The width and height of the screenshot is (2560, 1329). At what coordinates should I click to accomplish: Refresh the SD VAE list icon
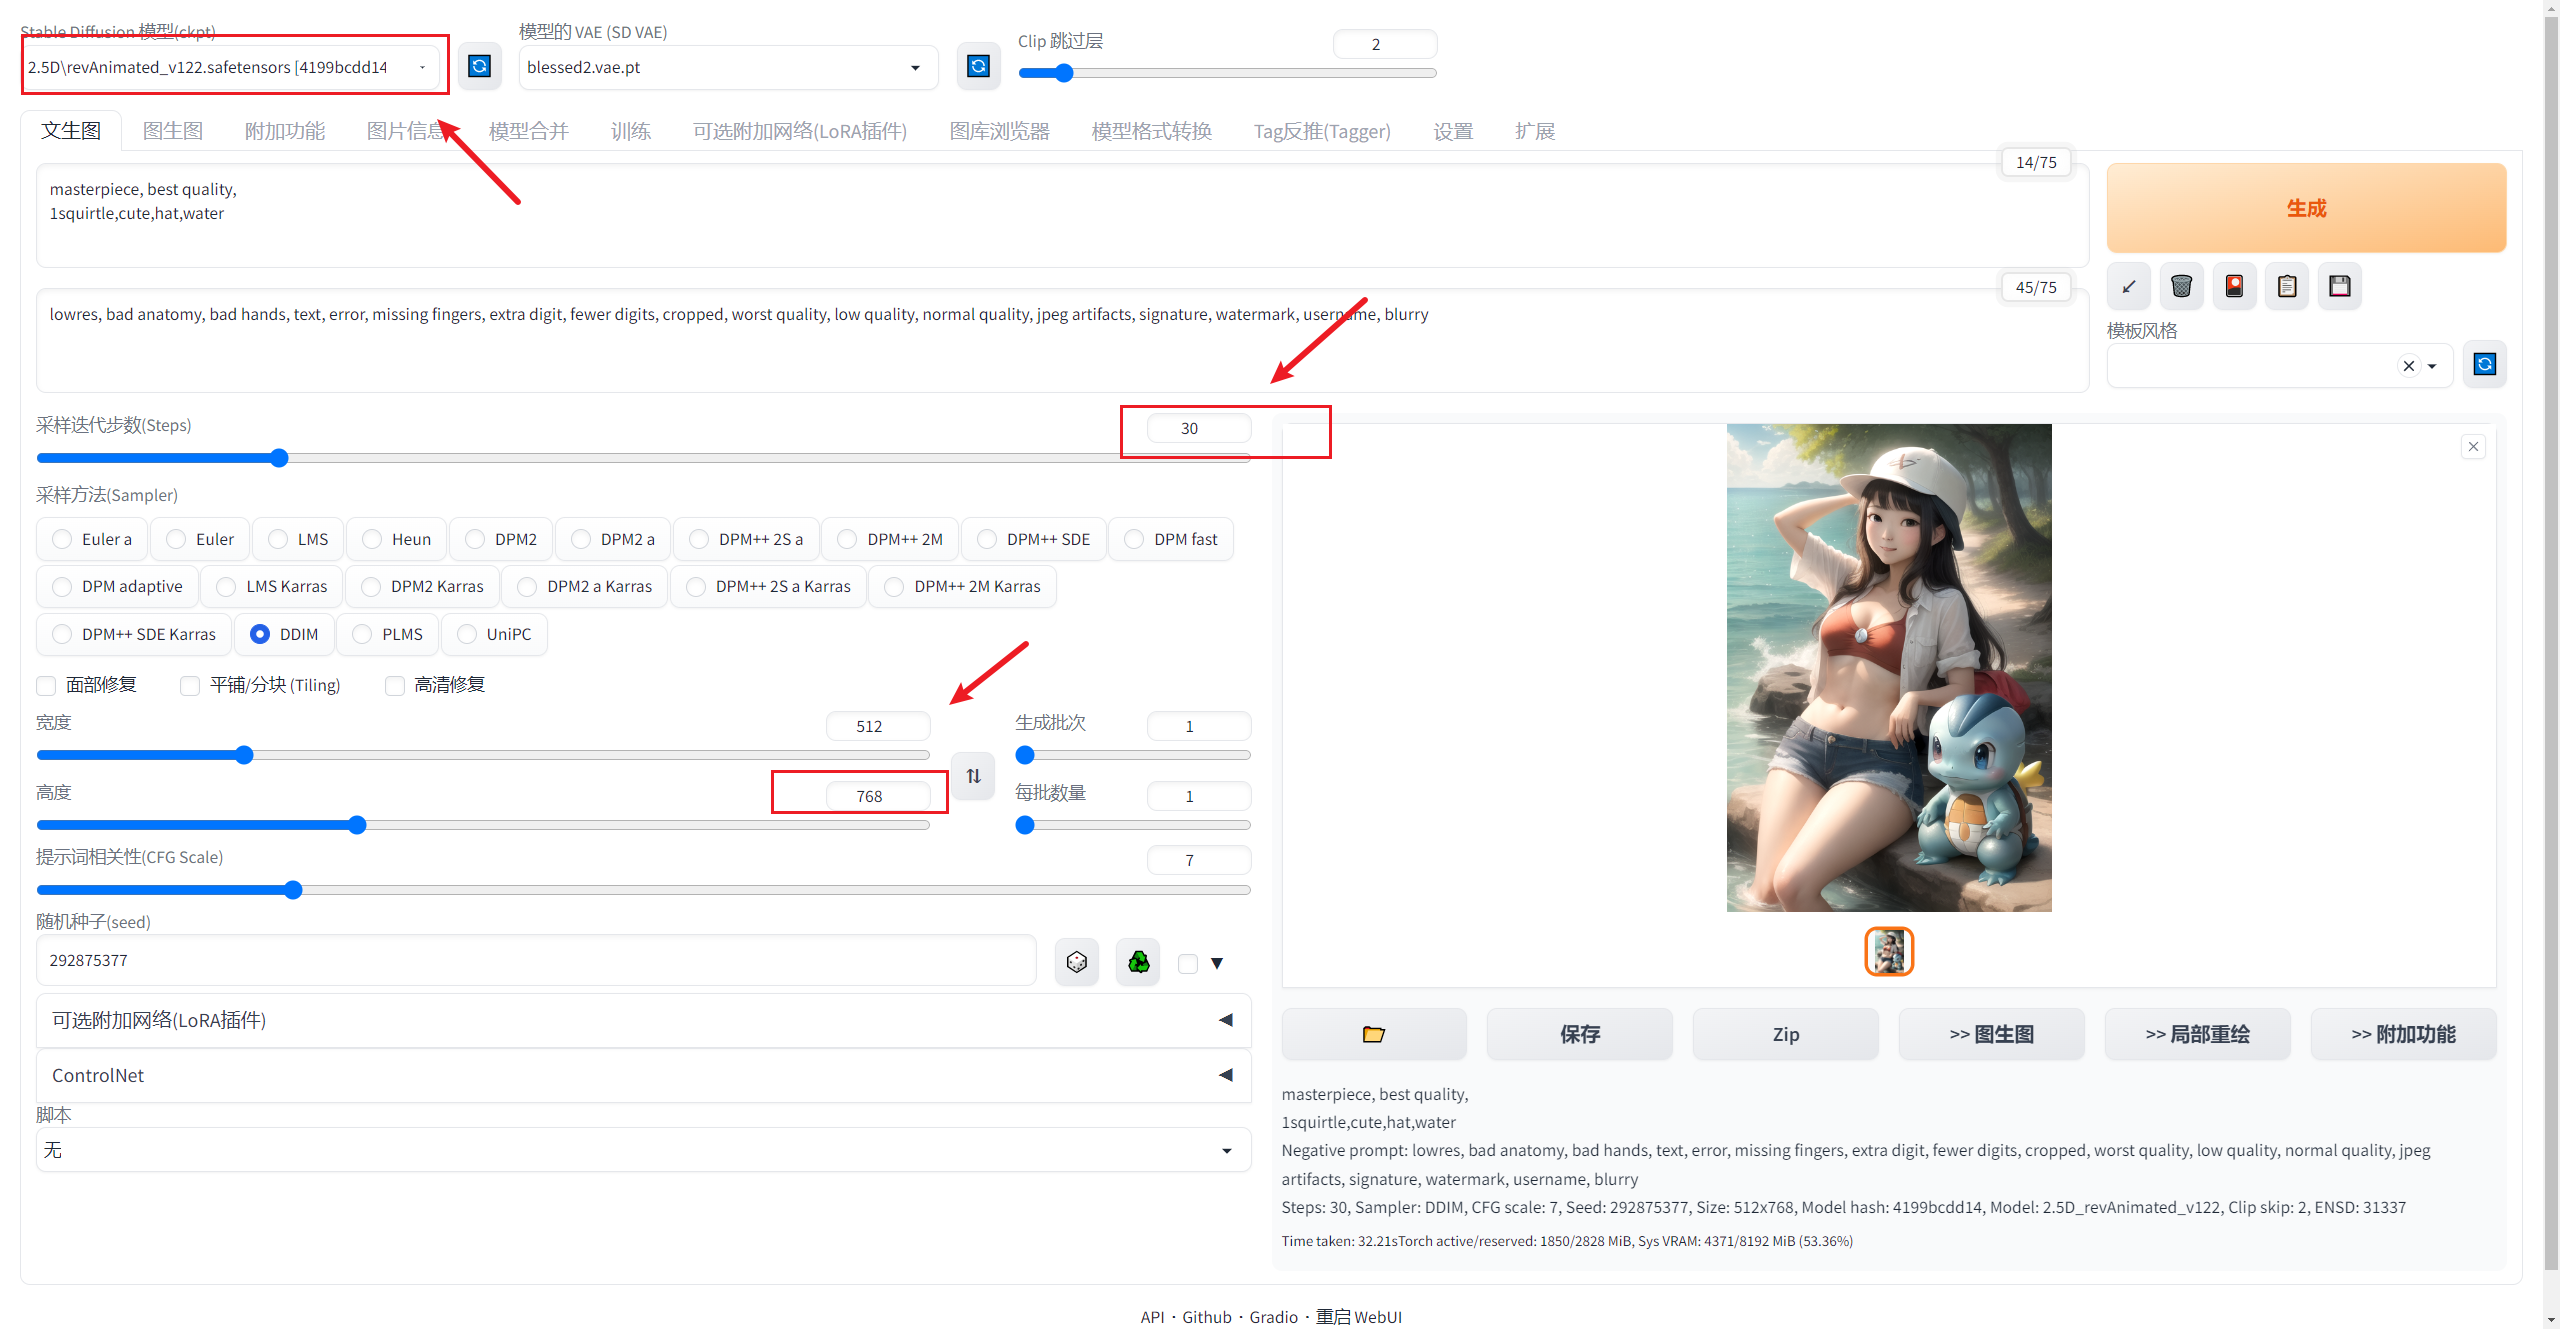pos(978,66)
